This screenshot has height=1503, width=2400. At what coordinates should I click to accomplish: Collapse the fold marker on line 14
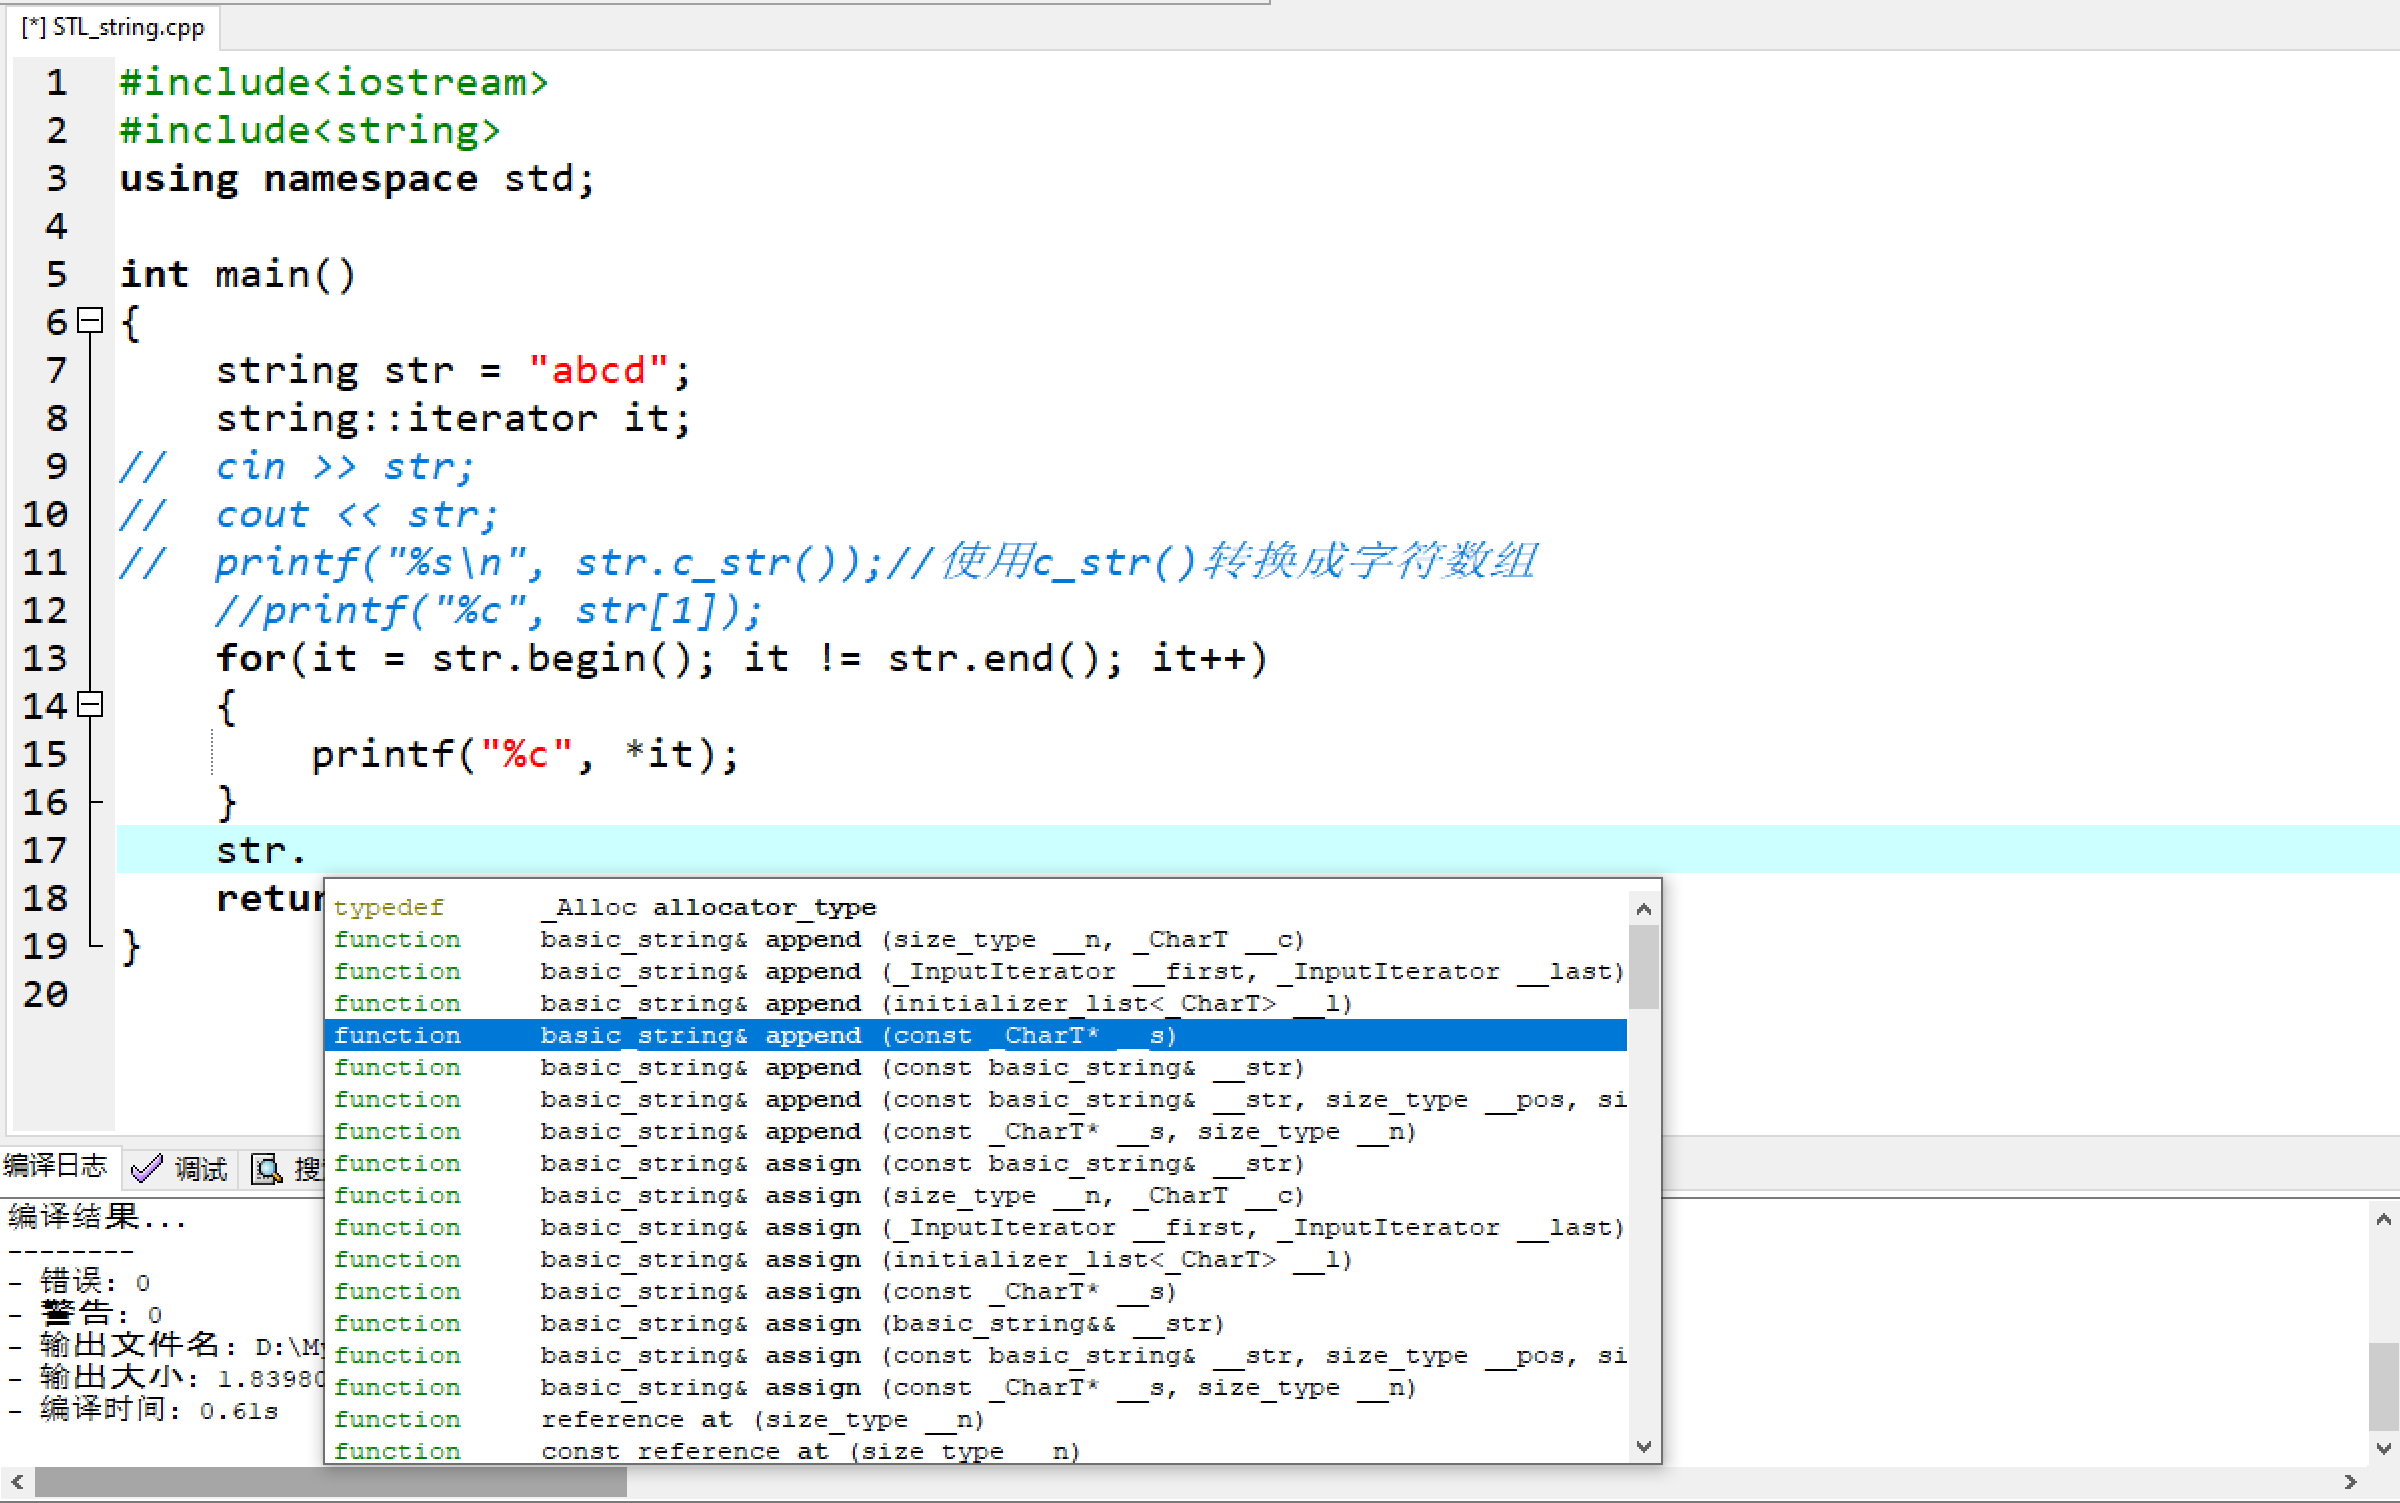tap(90, 705)
